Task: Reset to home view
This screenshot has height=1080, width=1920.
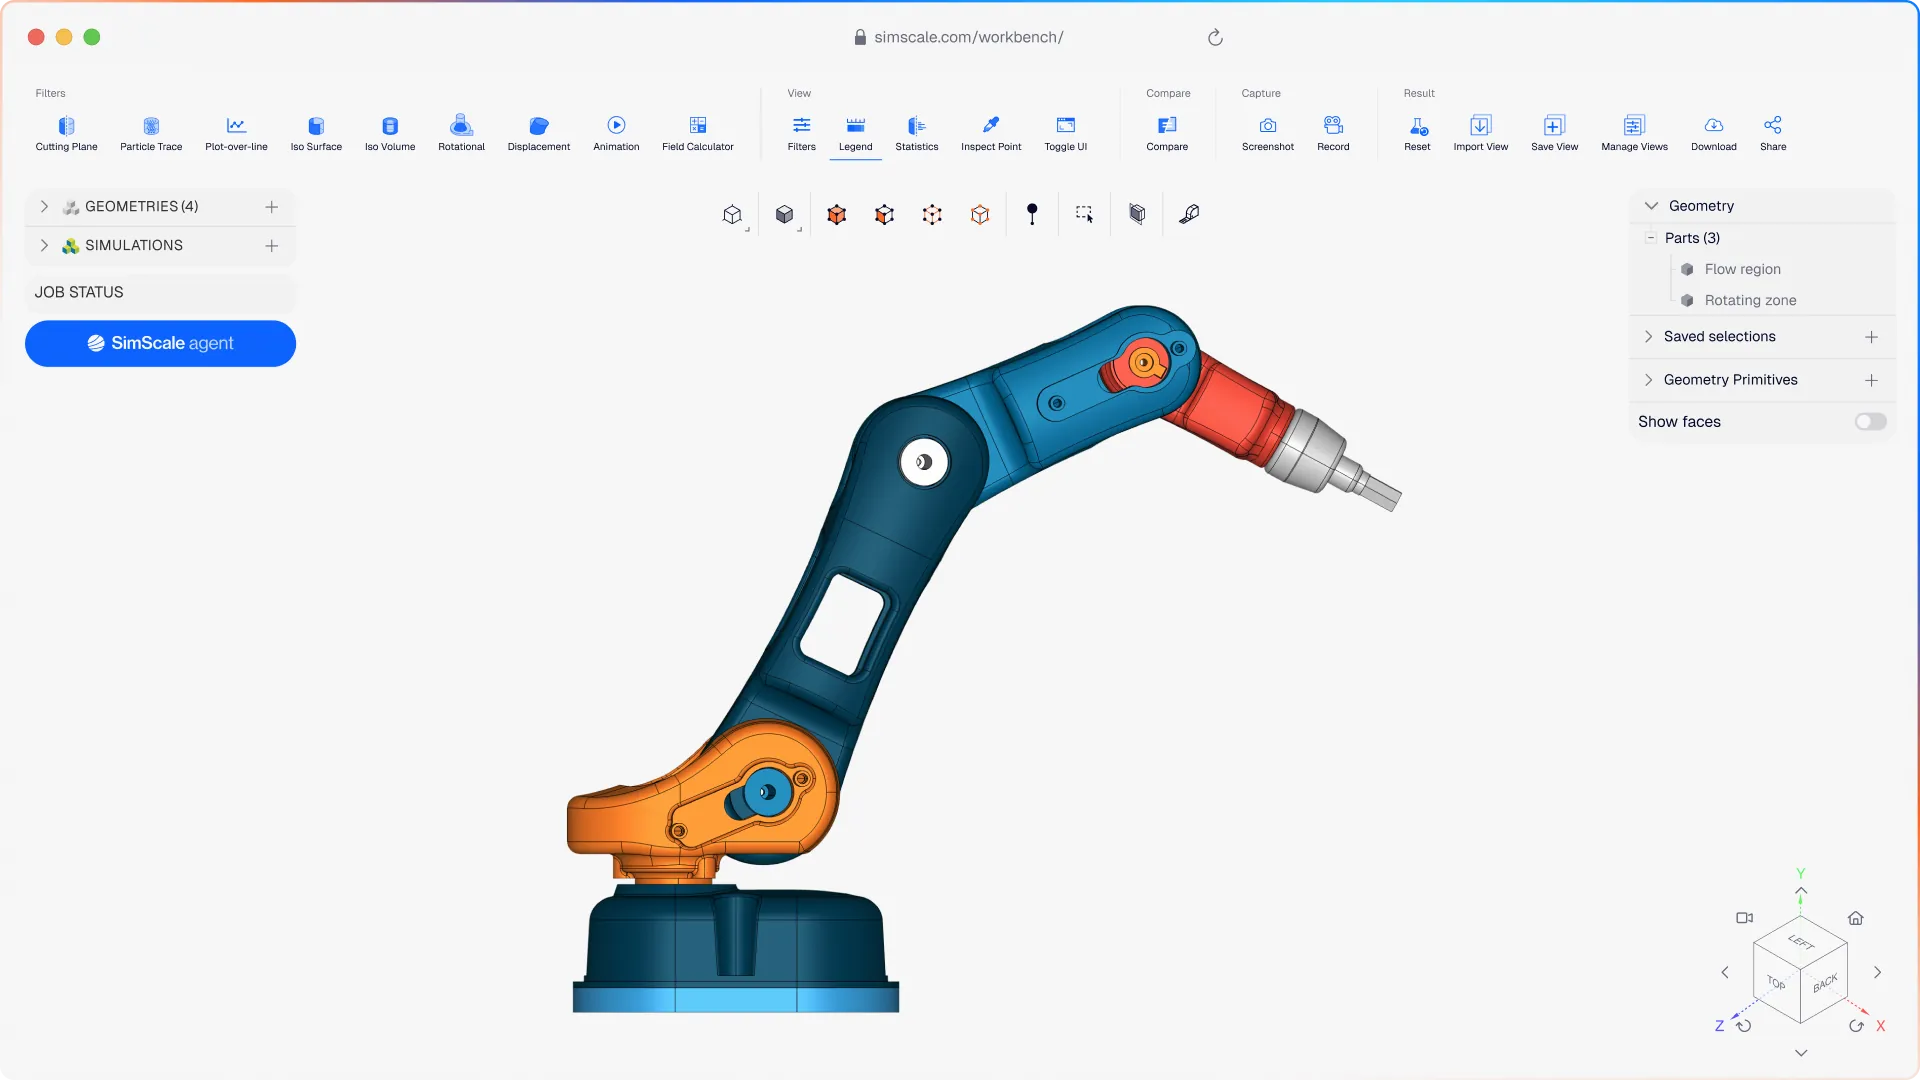Action: [1856, 918]
